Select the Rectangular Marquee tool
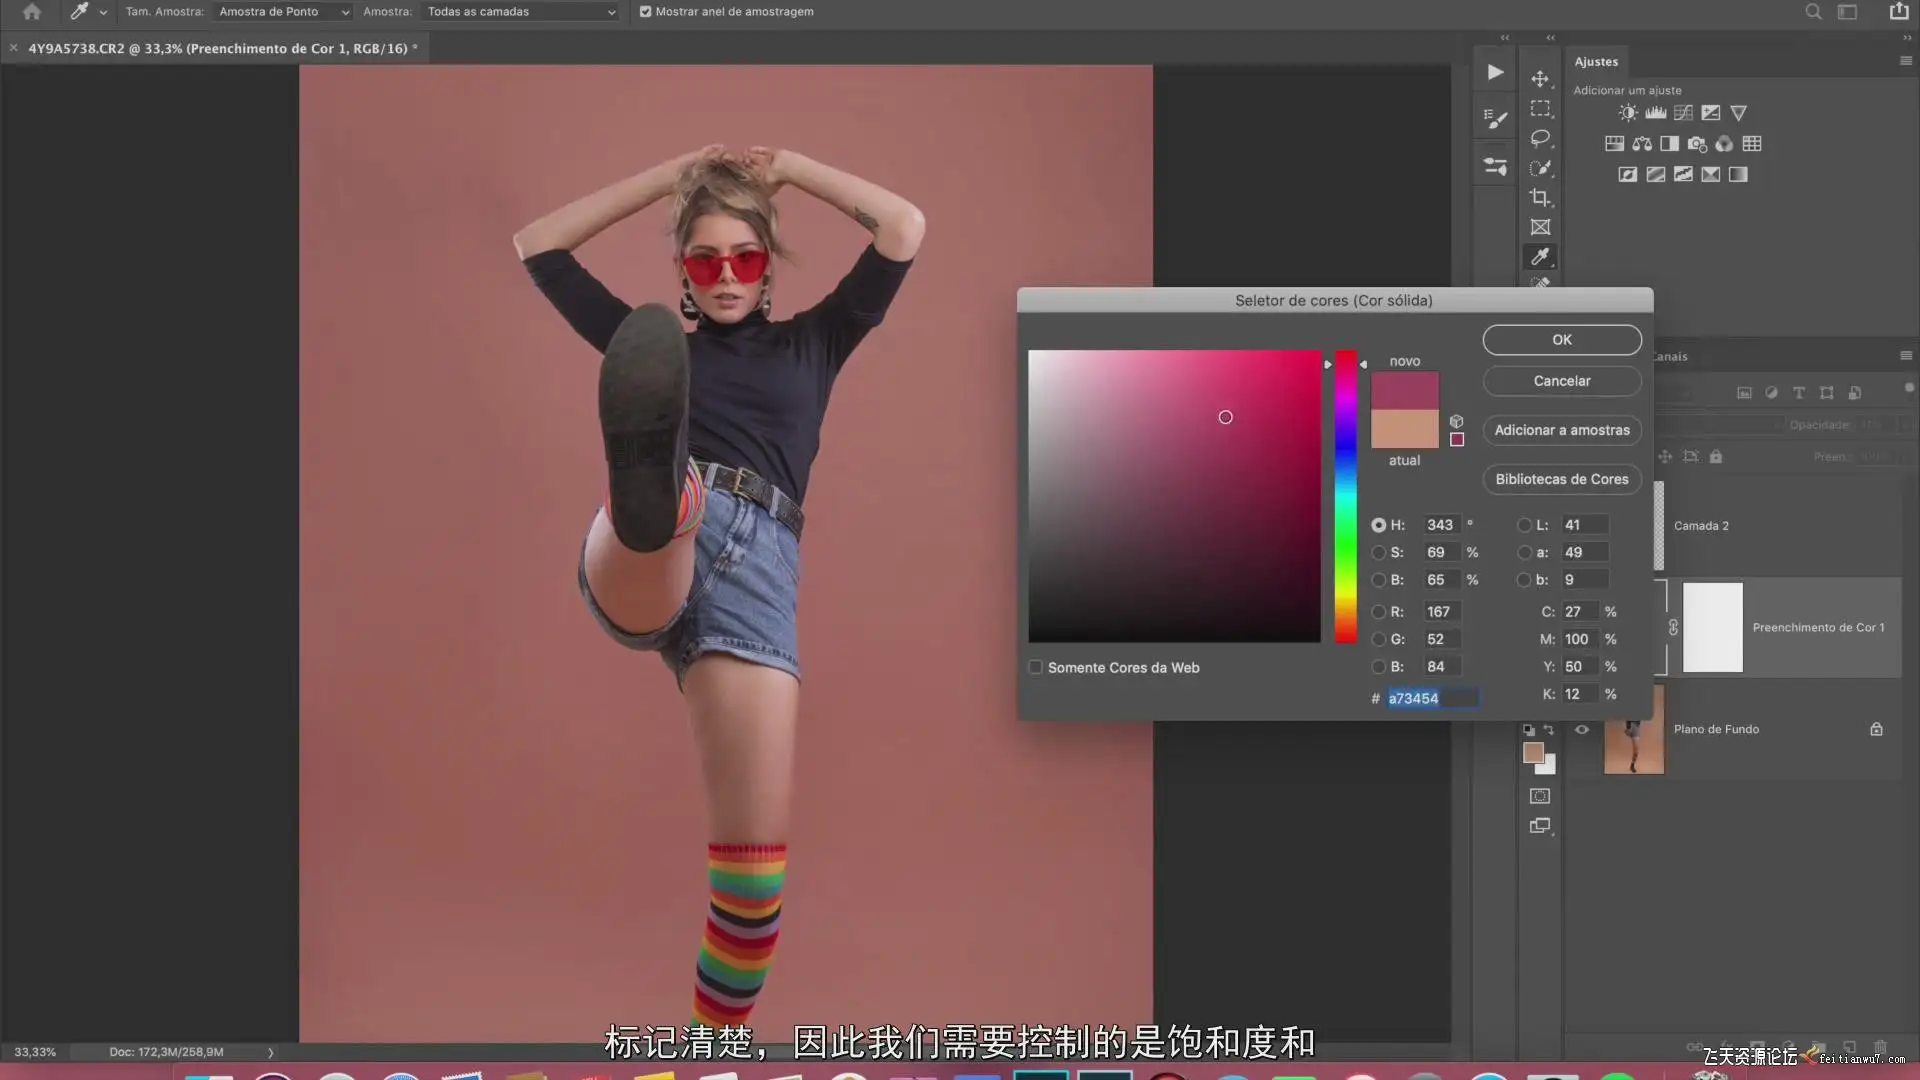The height and width of the screenshot is (1080, 1920). 1540,108
